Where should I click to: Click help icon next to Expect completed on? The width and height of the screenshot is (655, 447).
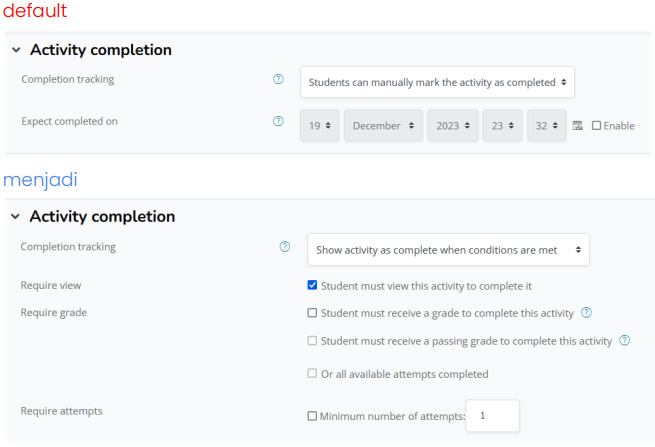[279, 122]
